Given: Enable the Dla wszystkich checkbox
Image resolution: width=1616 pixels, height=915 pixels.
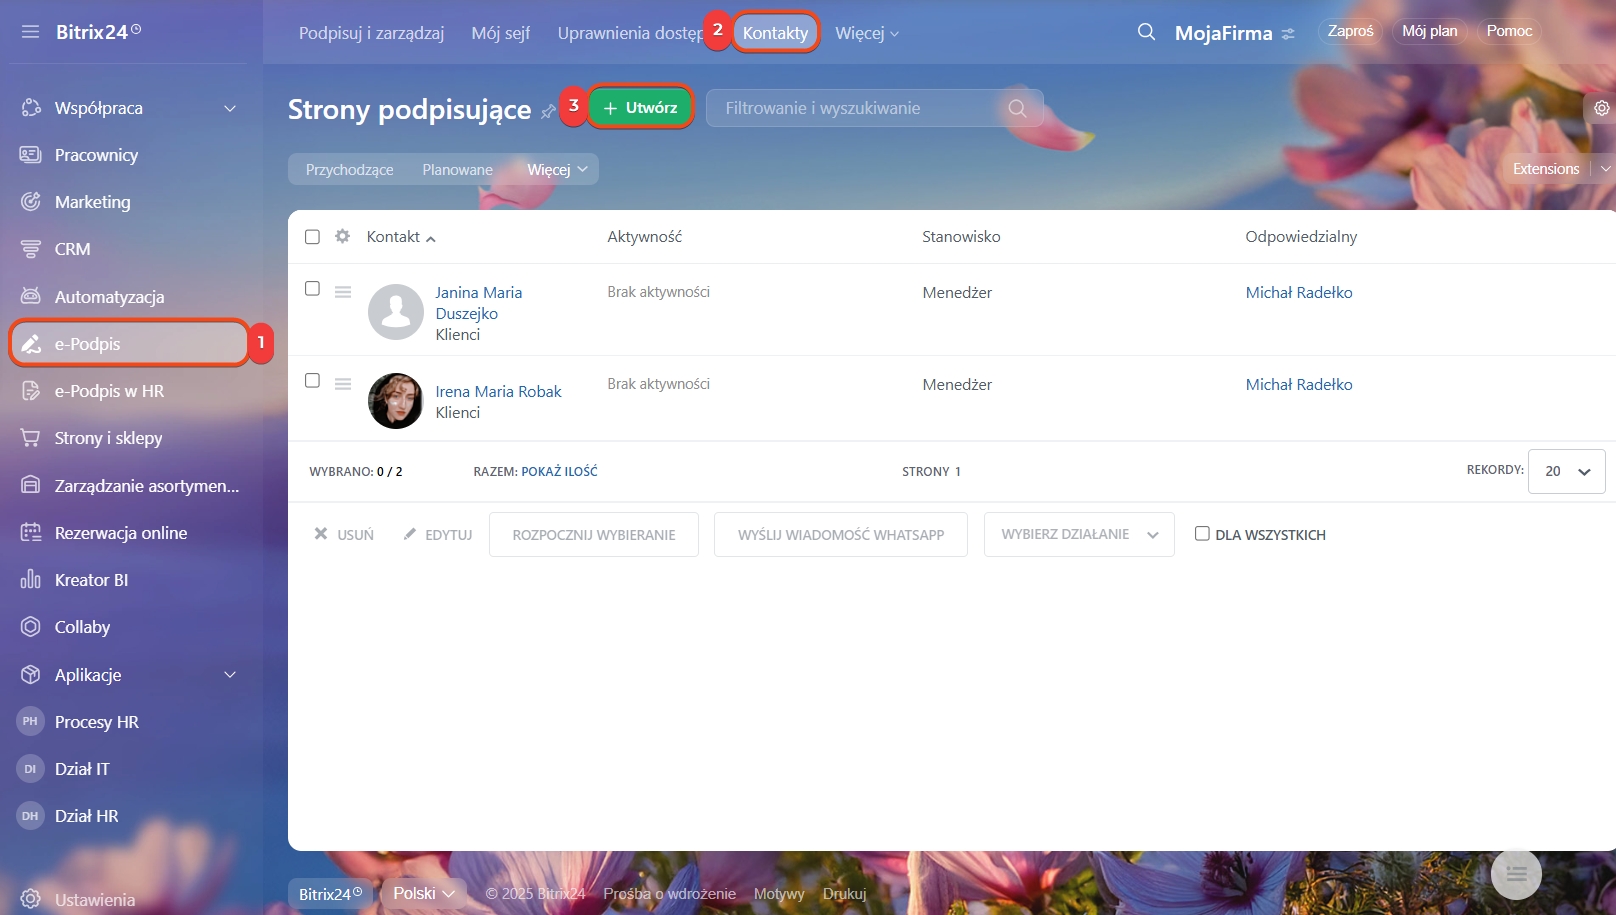Looking at the screenshot, I should (x=1202, y=534).
